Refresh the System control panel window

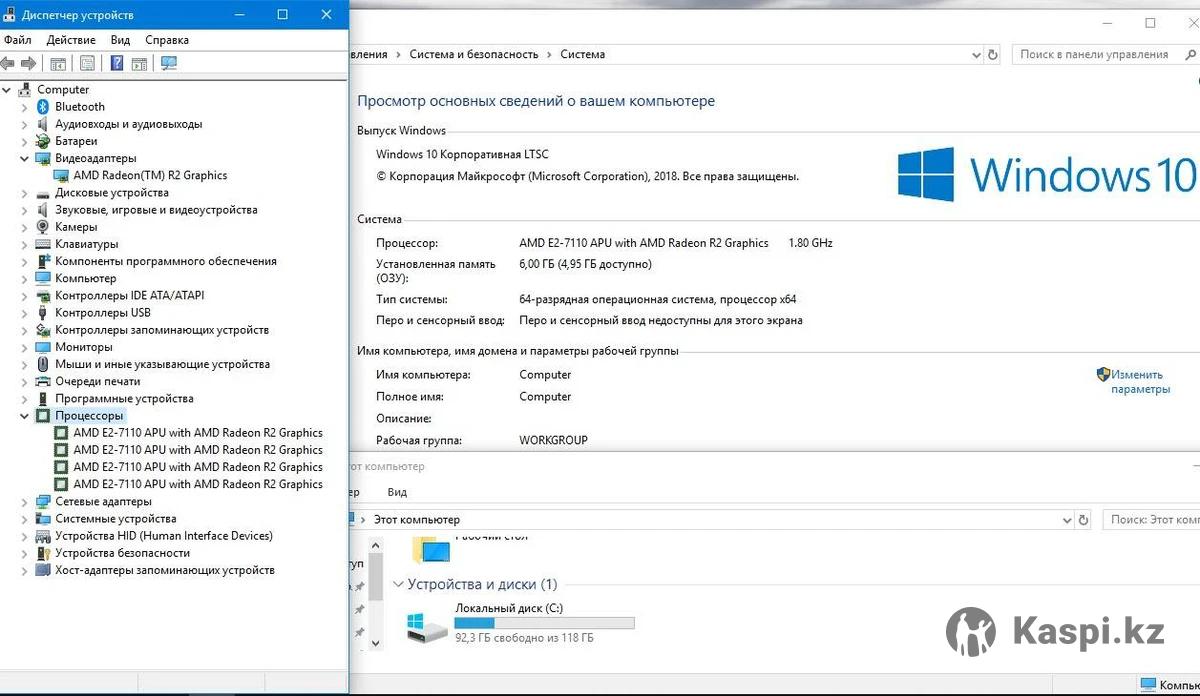click(991, 55)
